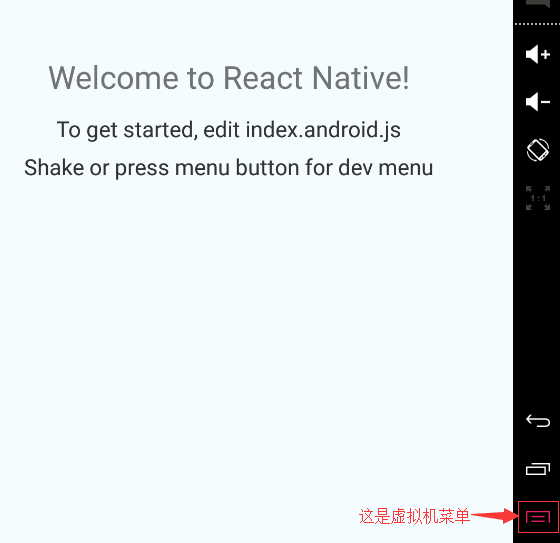Click the red arrow pointing at menu
Screen dimensions: 560x543
coord(495,516)
